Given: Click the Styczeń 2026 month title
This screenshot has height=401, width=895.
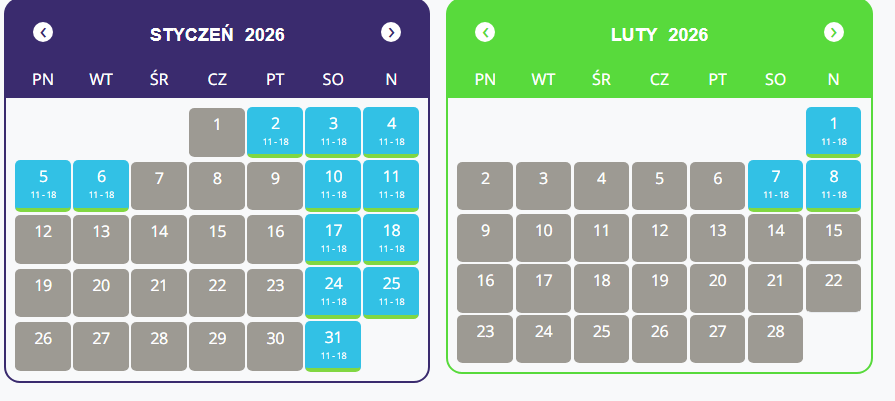Looking at the screenshot, I should click(217, 35).
